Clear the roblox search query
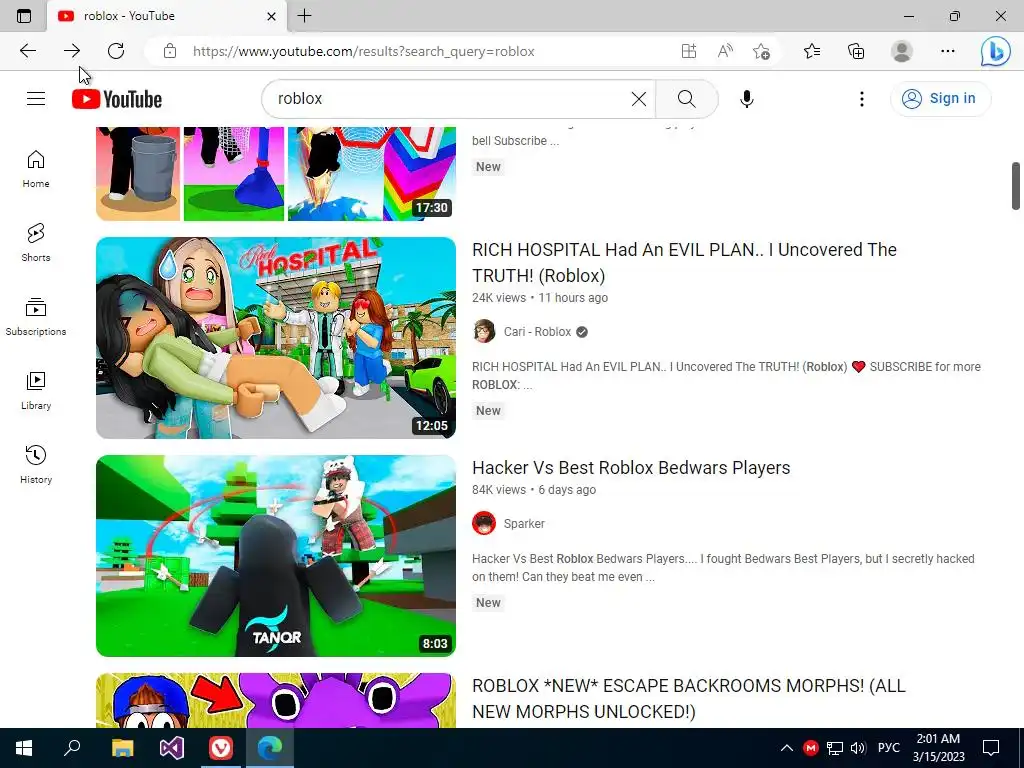 (x=639, y=99)
